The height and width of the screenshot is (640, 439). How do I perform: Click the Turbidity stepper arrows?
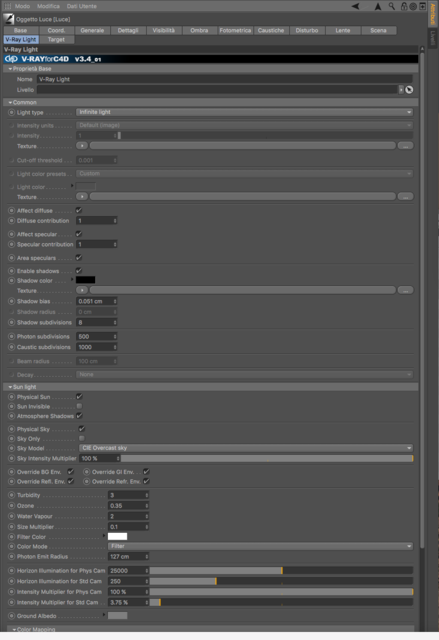pos(147,495)
